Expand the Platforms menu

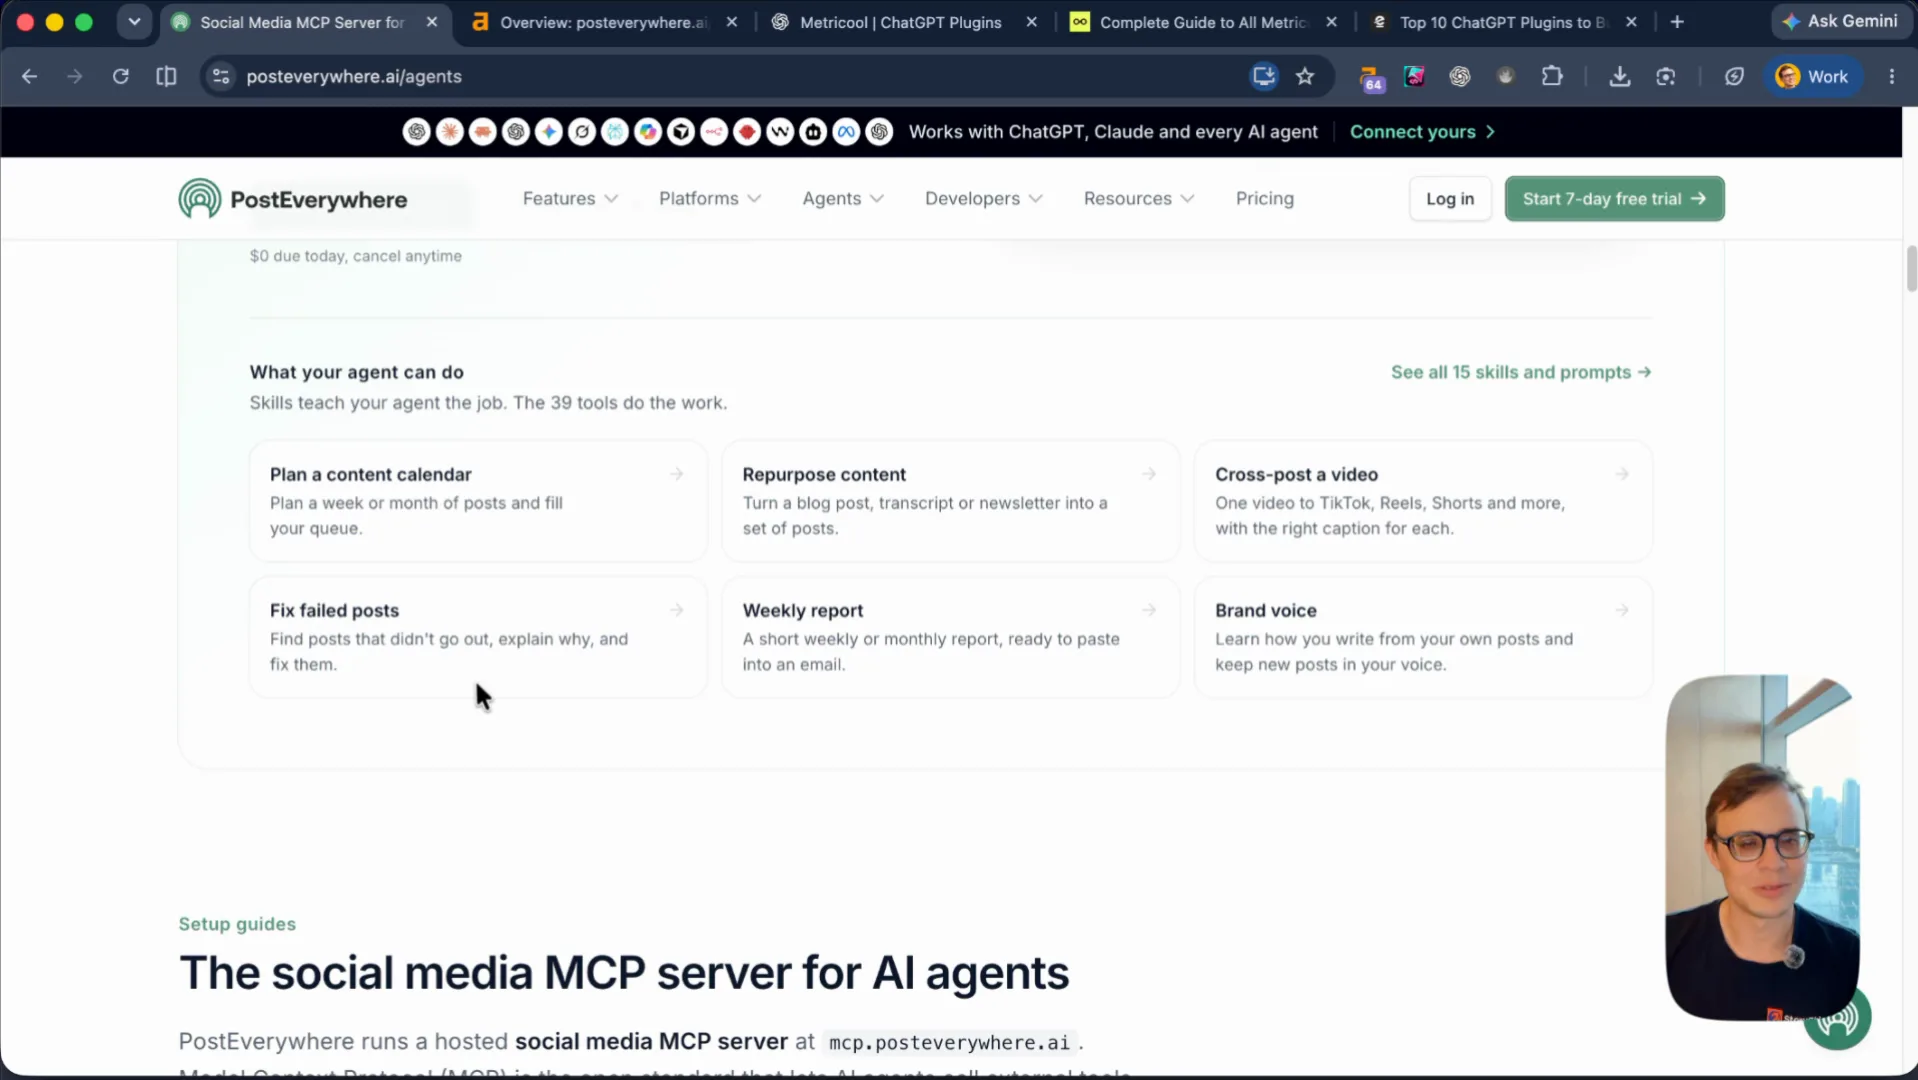click(710, 198)
